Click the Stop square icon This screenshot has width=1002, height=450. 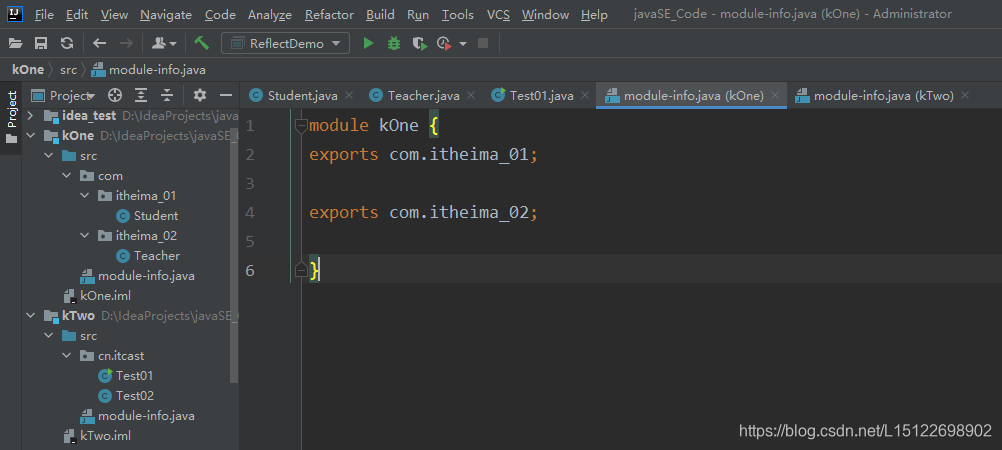pos(483,43)
